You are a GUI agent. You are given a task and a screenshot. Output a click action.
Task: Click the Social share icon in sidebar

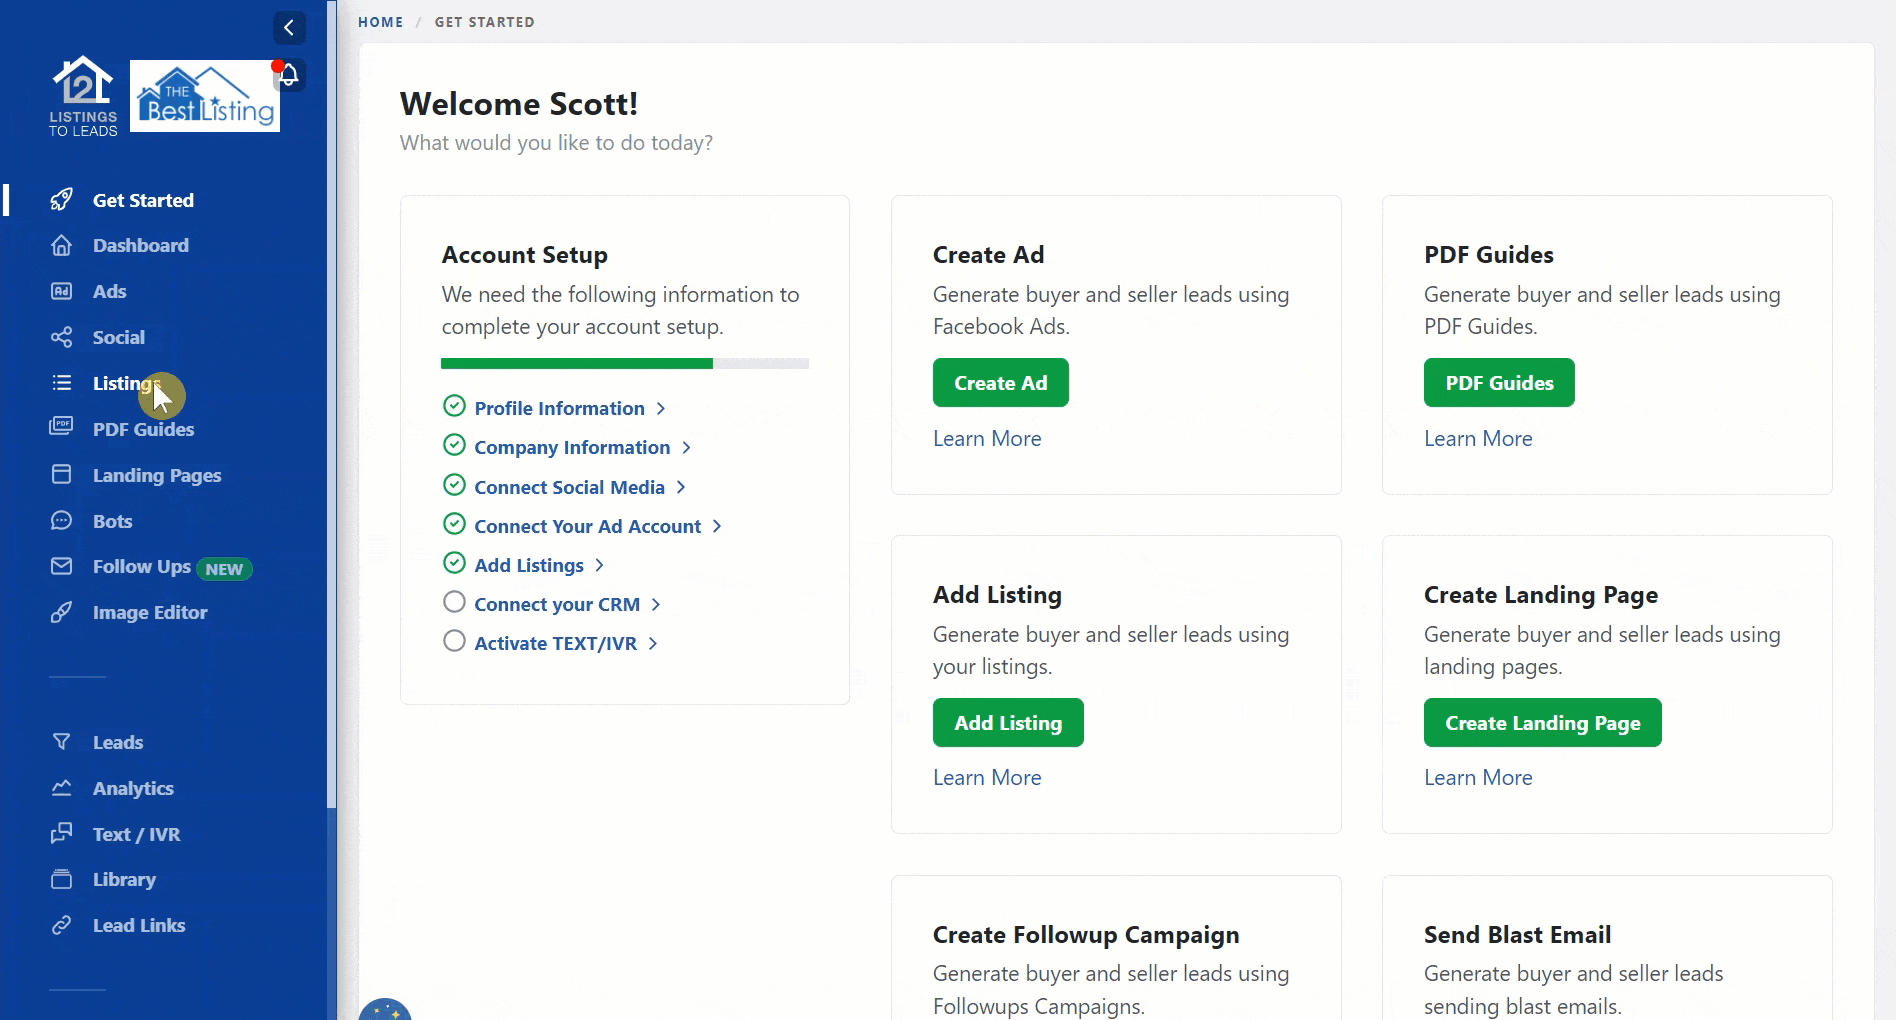pos(62,337)
